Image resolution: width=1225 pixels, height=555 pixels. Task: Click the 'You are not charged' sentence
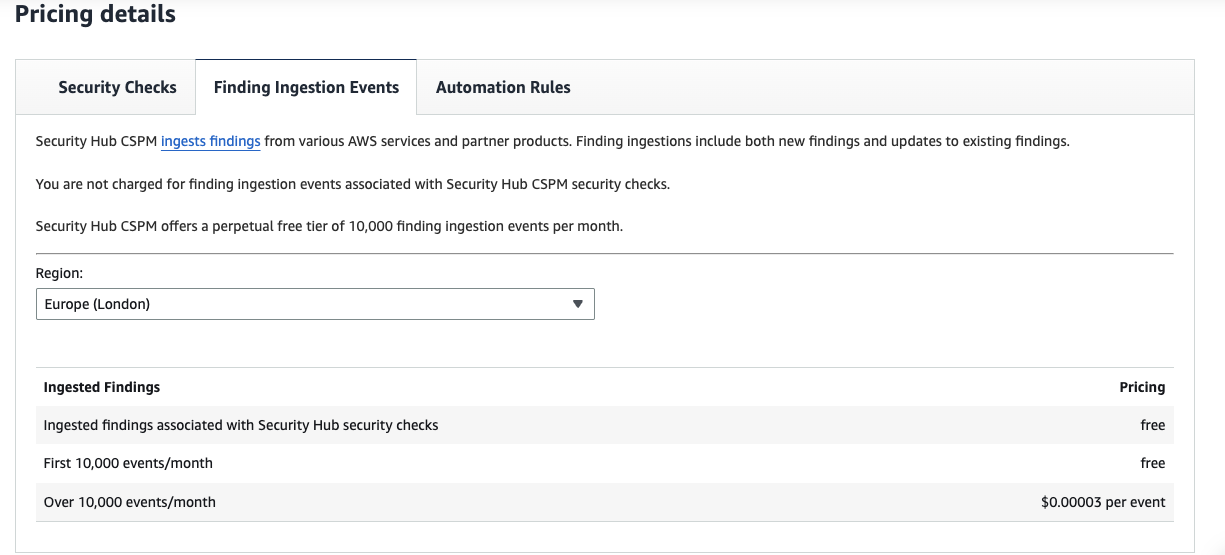tap(352, 185)
